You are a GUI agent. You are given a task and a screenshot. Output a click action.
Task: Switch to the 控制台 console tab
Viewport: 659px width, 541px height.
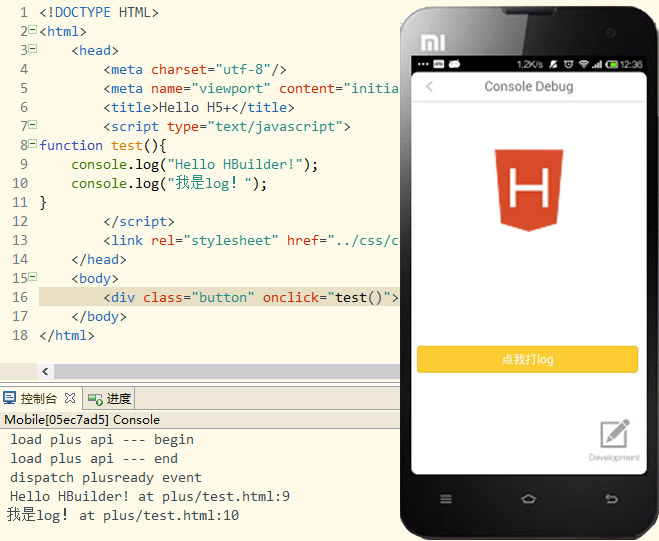(38, 398)
